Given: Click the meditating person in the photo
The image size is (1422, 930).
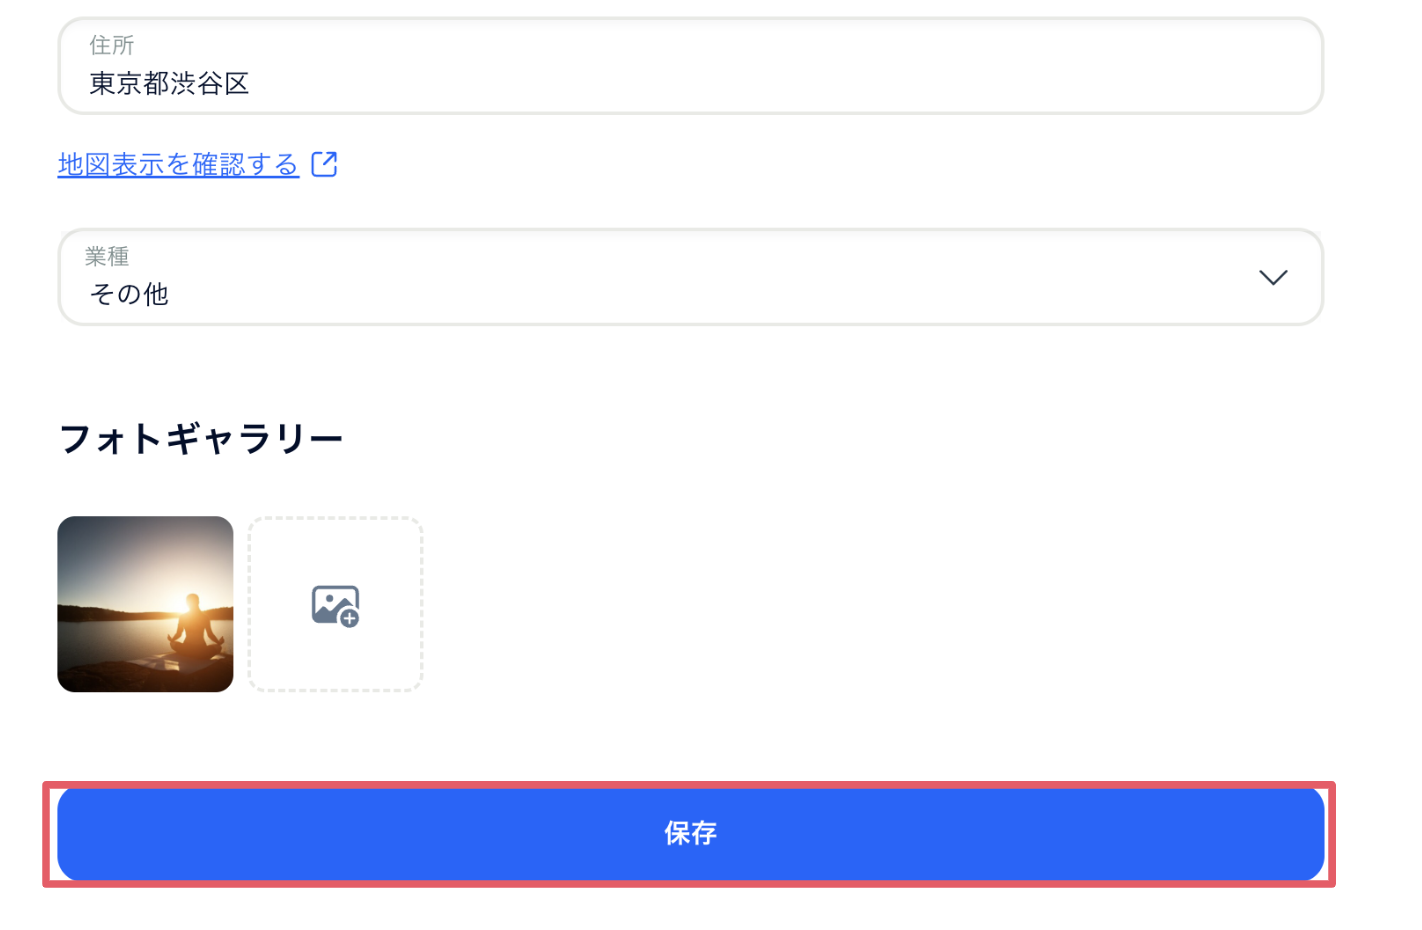Looking at the screenshot, I should (195, 624).
